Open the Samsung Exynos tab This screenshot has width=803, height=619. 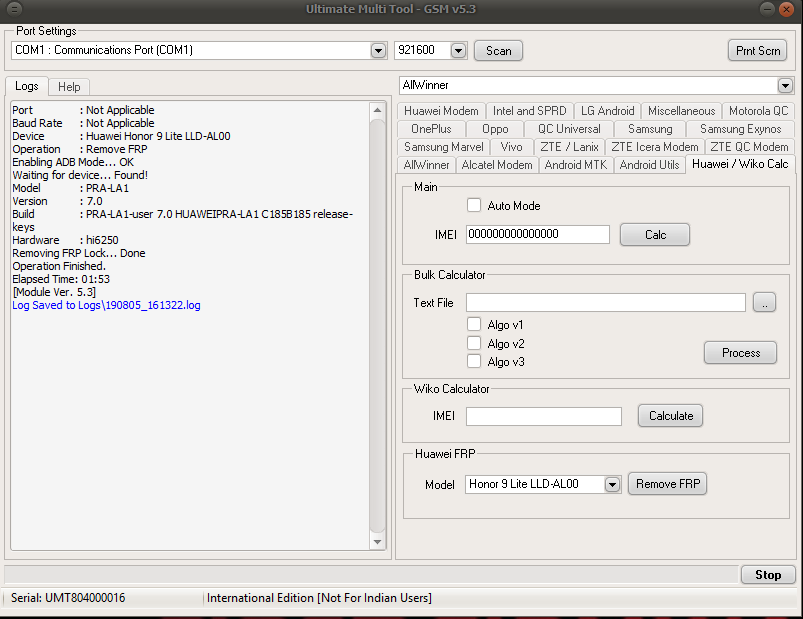coord(740,129)
